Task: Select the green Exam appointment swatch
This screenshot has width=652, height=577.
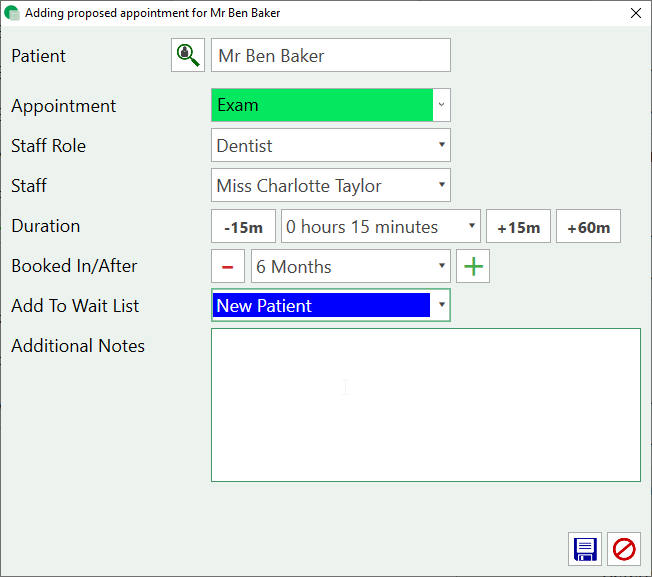Action: (x=321, y=105)
